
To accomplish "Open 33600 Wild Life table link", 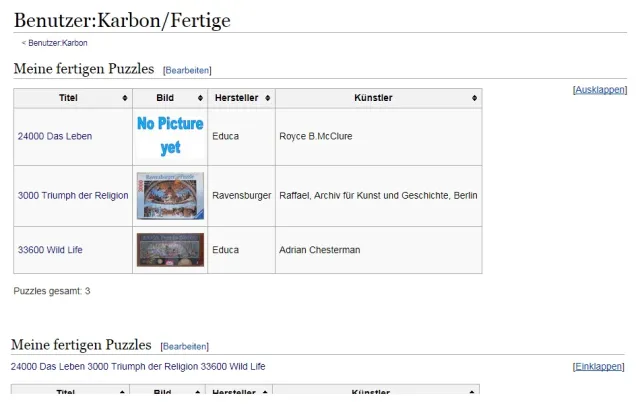I will pos(50,250).
